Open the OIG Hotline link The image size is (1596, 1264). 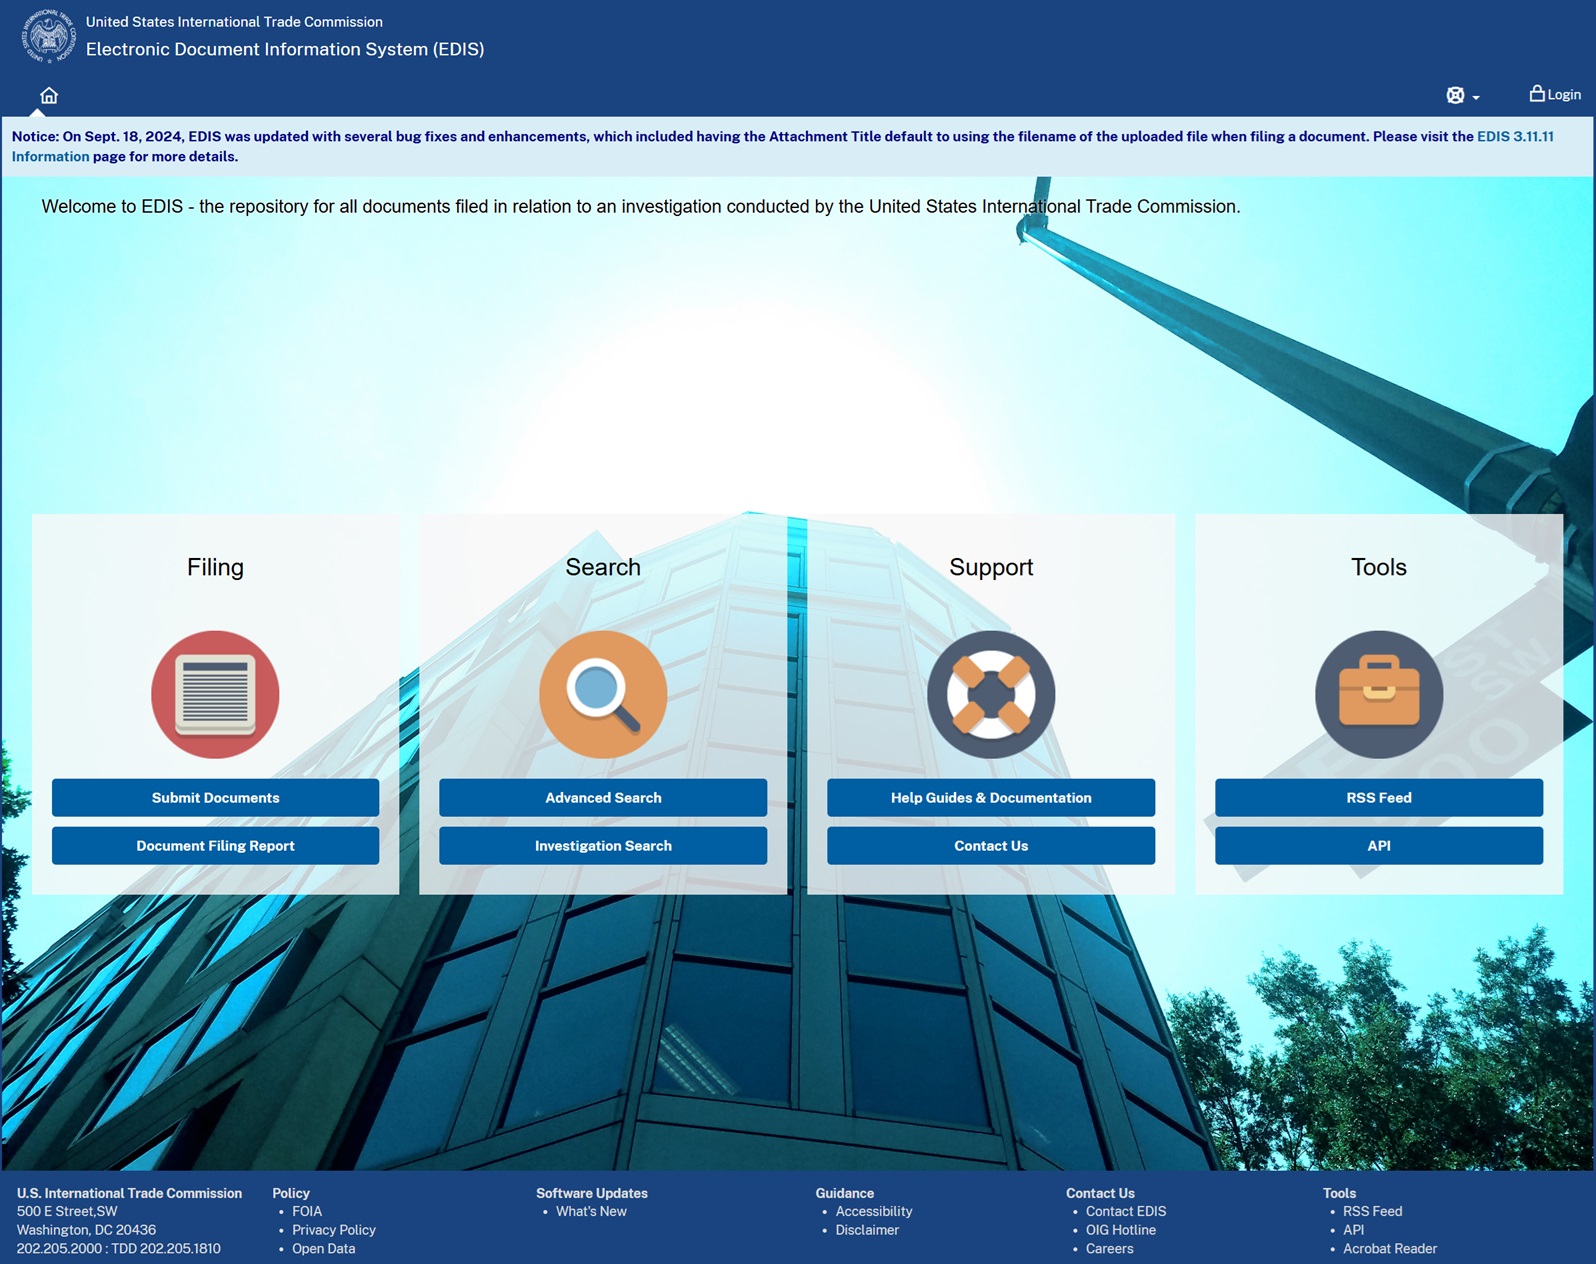1121,1230
